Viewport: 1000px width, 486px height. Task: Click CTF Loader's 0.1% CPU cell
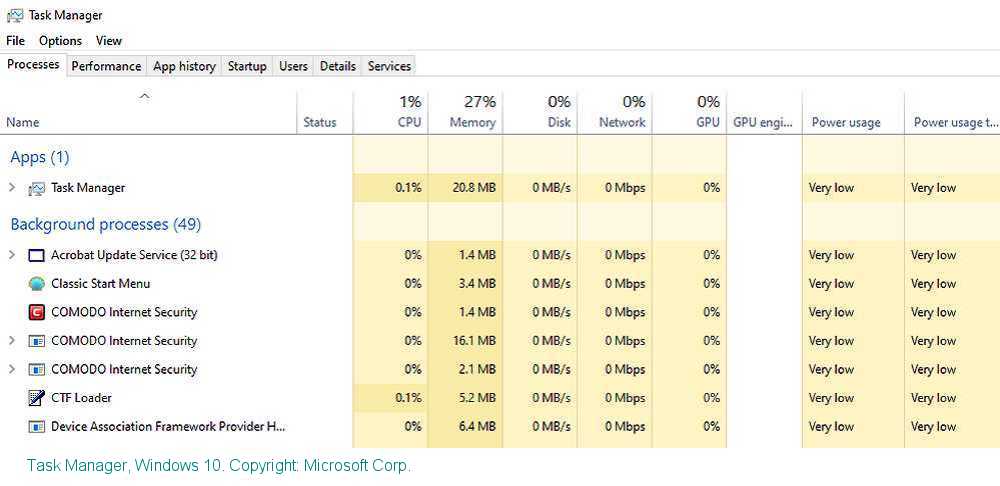[x=390, y=398]
